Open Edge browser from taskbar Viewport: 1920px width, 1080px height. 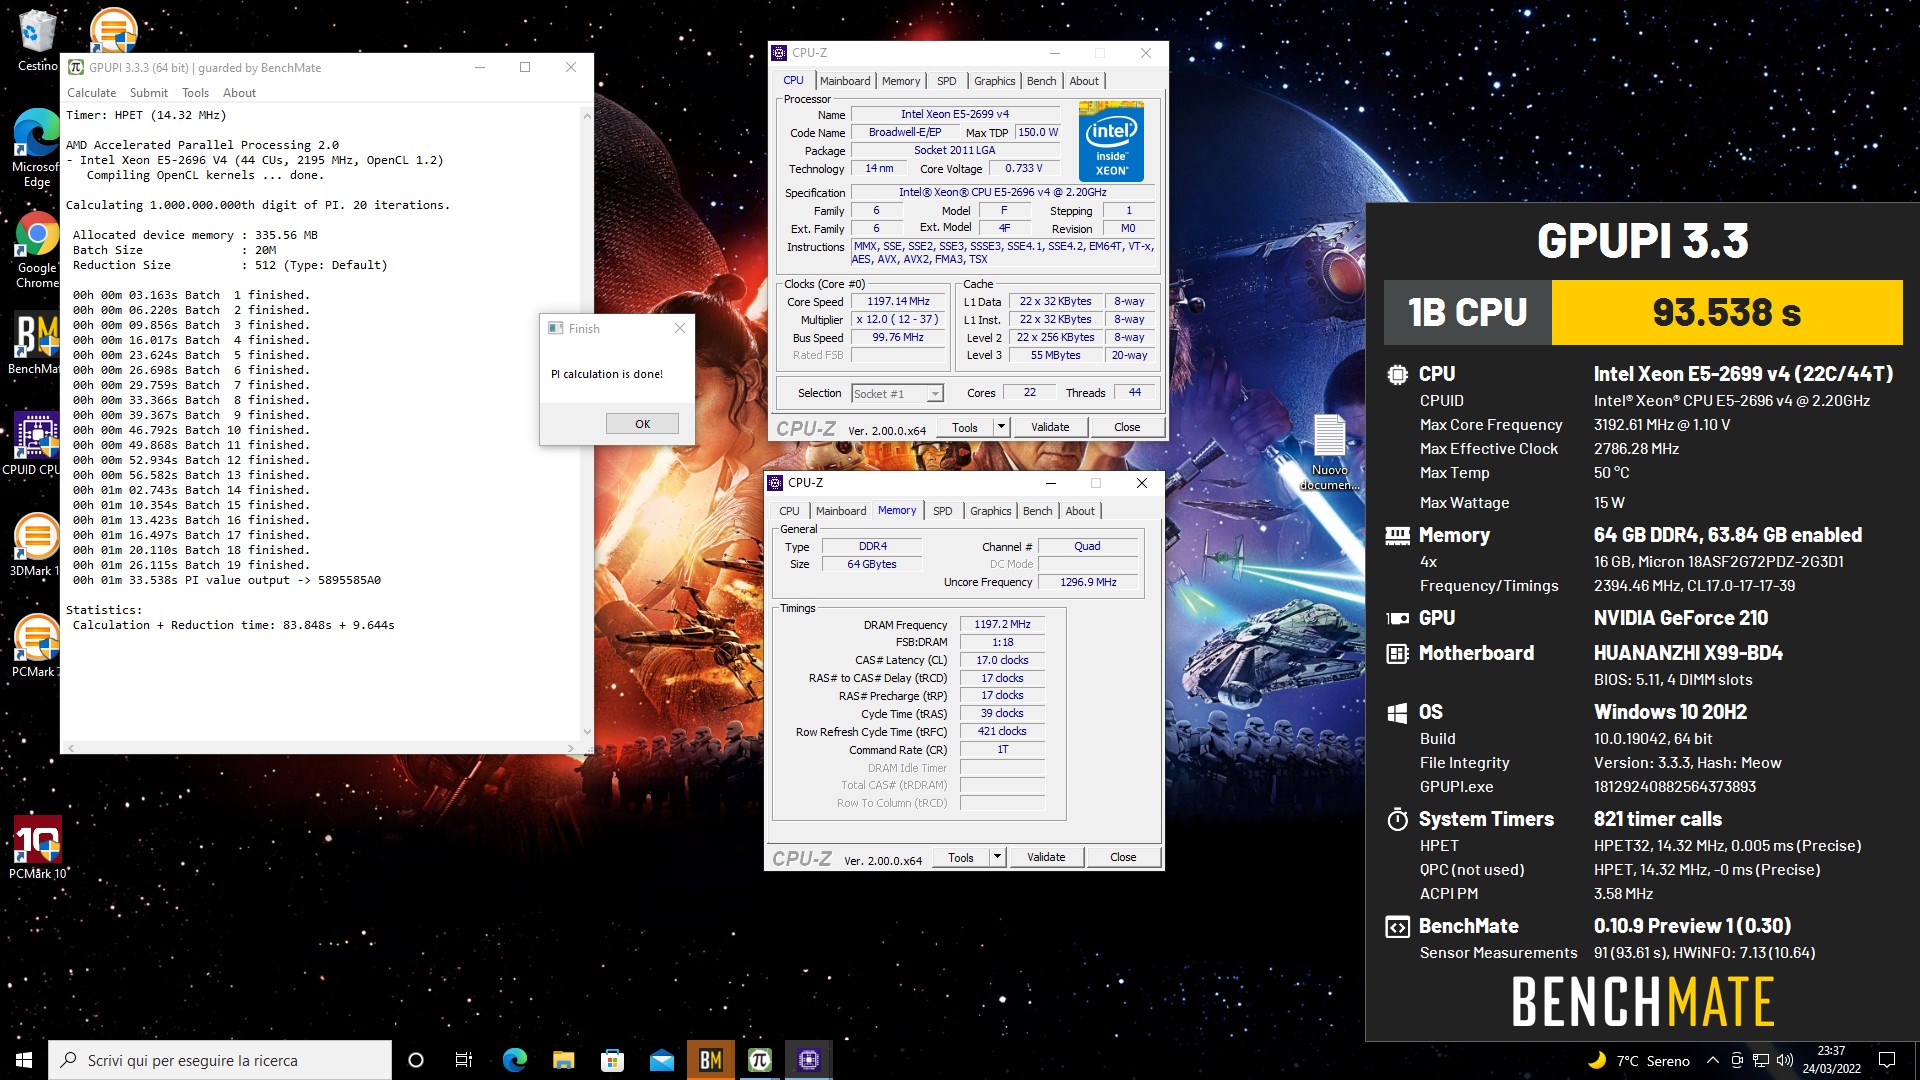[514, 1060]
